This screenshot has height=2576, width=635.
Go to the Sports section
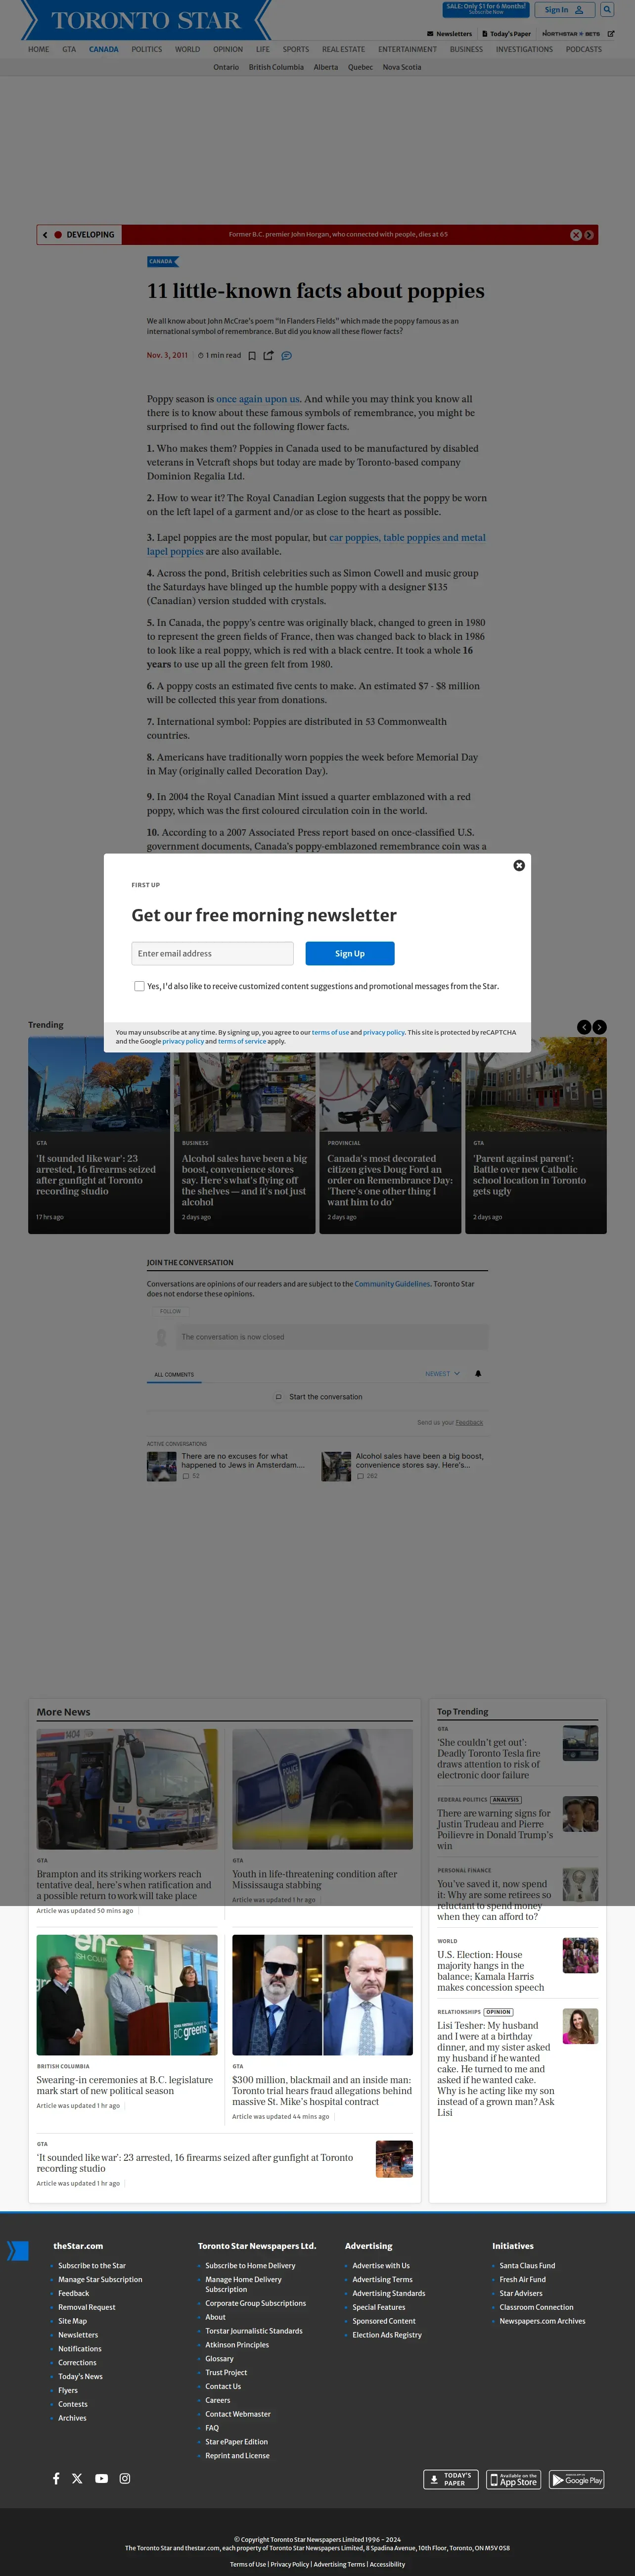[296, 49]
